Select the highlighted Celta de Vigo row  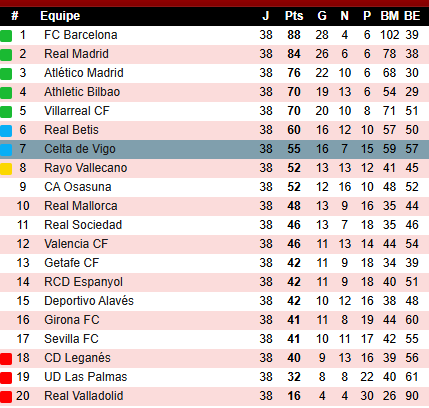[x=214, y=149]
